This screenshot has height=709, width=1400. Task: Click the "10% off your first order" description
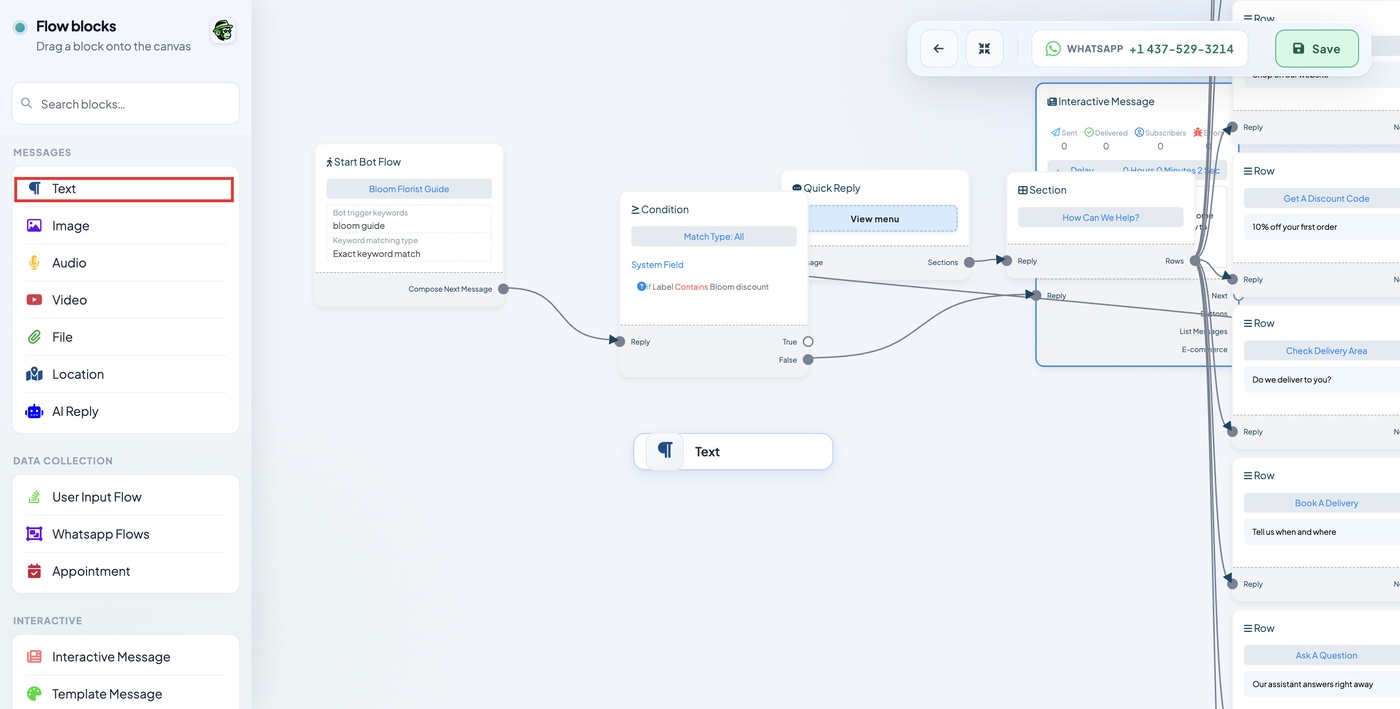(1294, 227)
